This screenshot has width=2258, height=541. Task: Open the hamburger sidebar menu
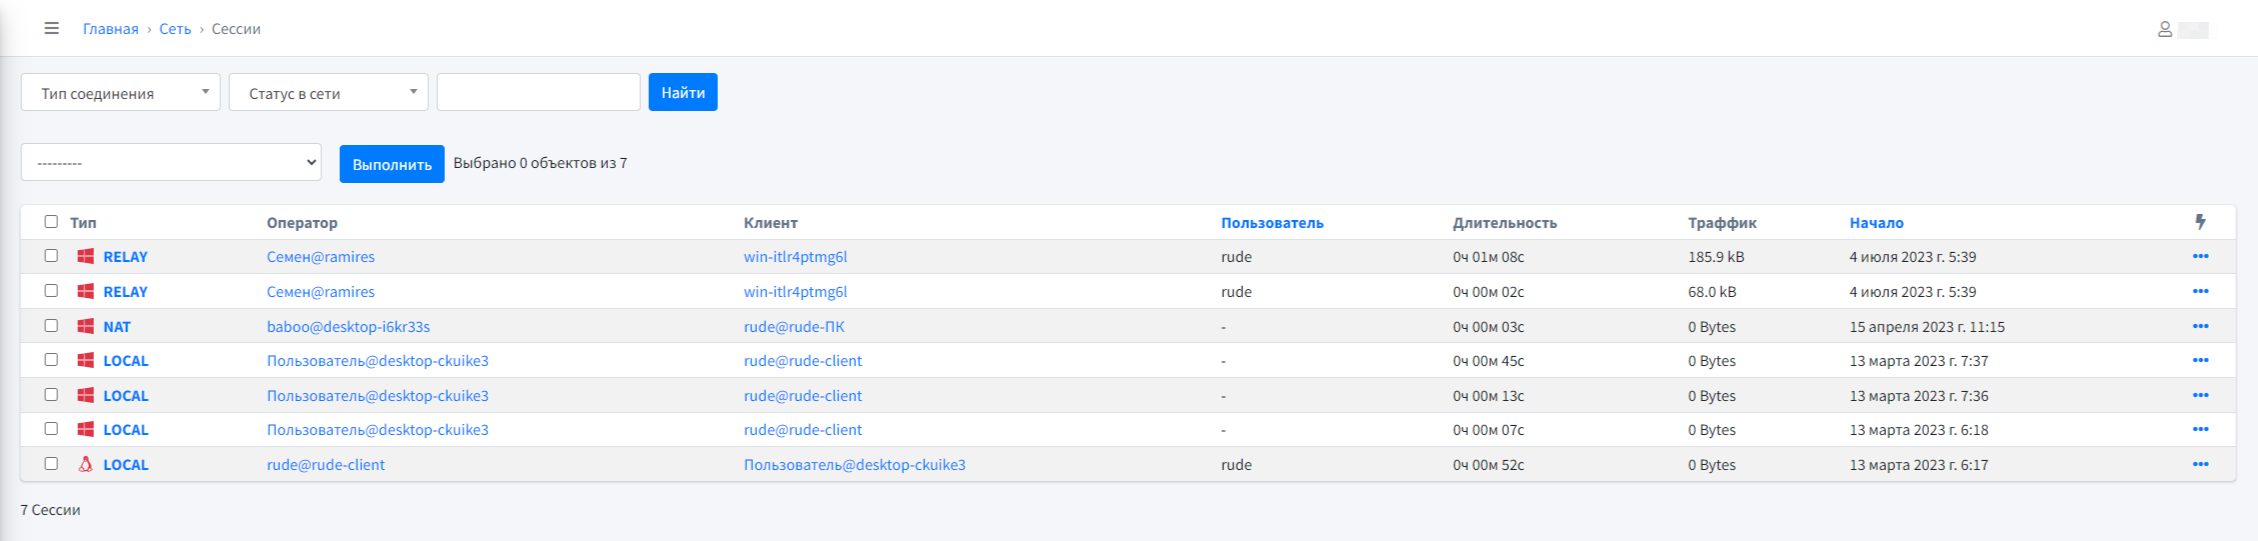pyautogui.click(x=51, y=28)
